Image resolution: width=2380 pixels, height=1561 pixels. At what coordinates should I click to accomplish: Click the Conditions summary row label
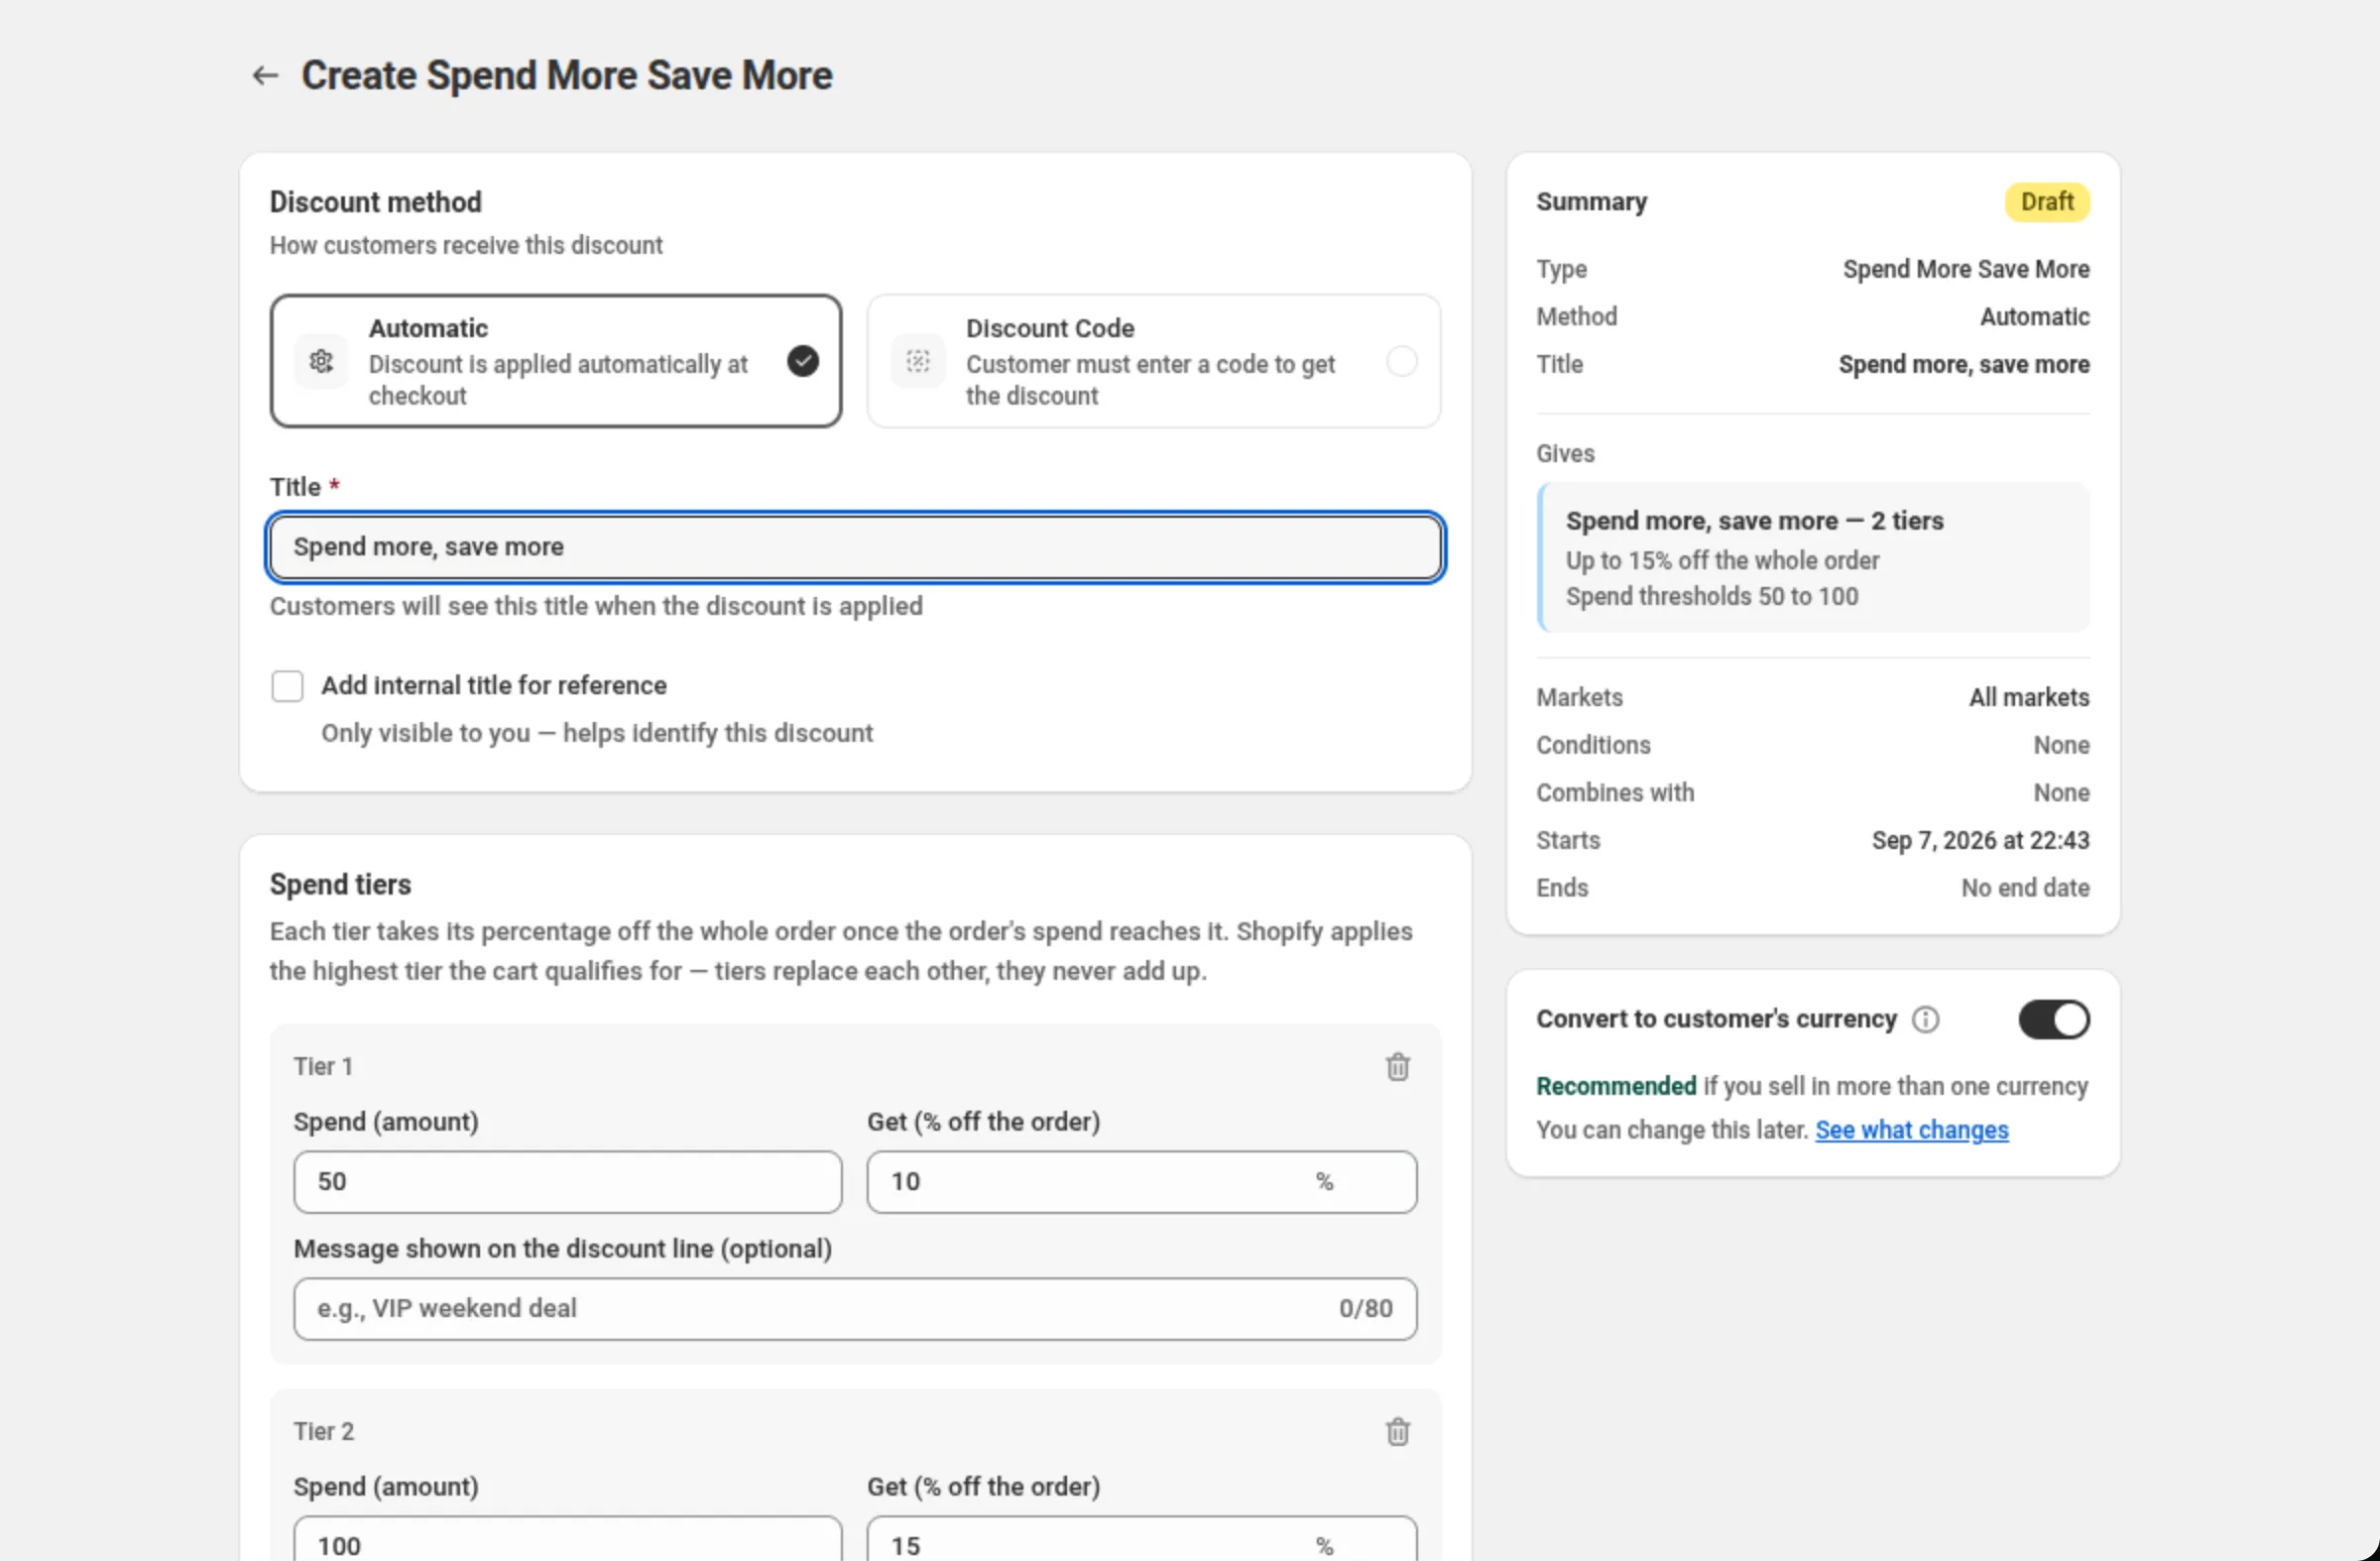[1593, 746]
